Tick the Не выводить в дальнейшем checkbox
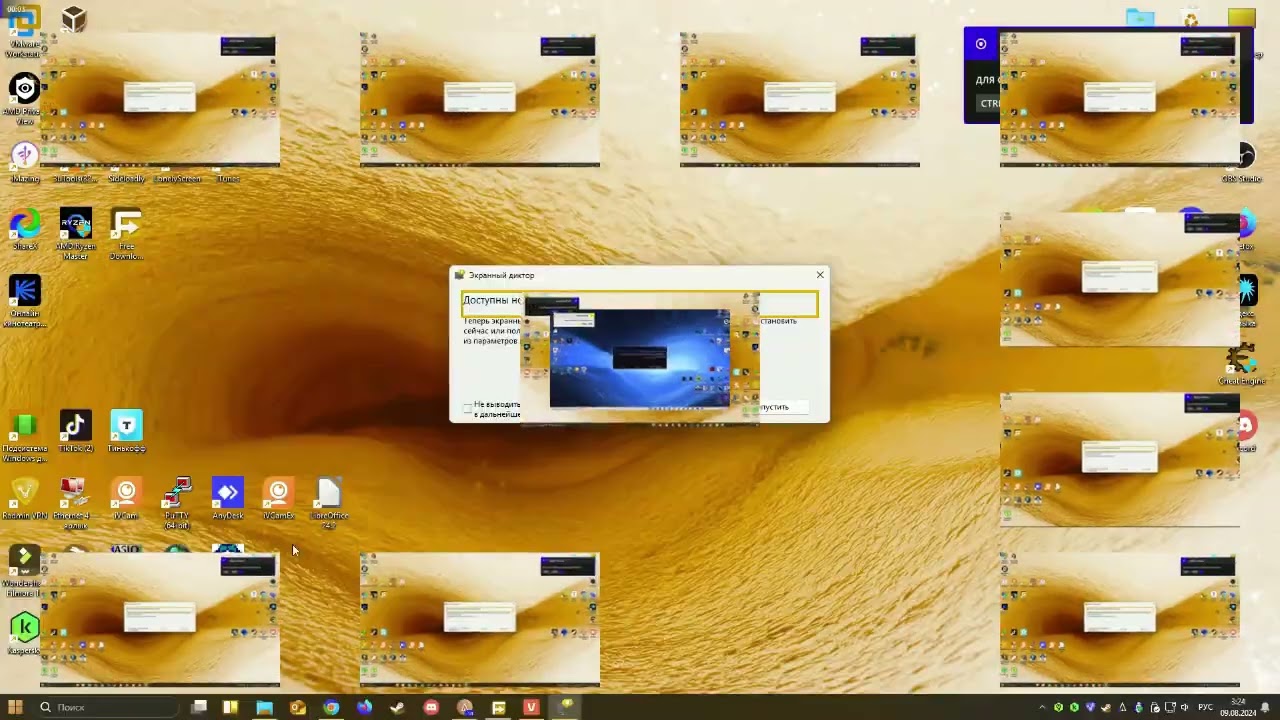This screenshot has height=720, width=1280. (467, 408)
